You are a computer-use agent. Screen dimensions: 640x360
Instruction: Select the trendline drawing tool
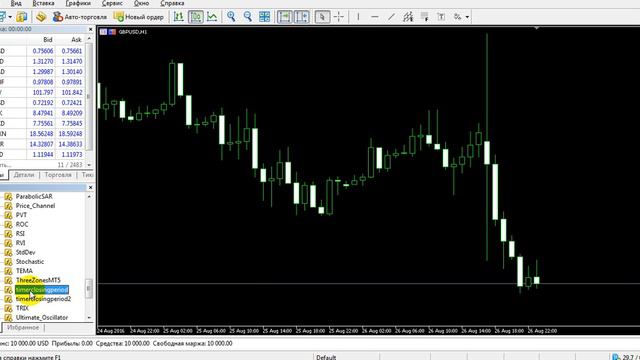click(x=391, y=17)
